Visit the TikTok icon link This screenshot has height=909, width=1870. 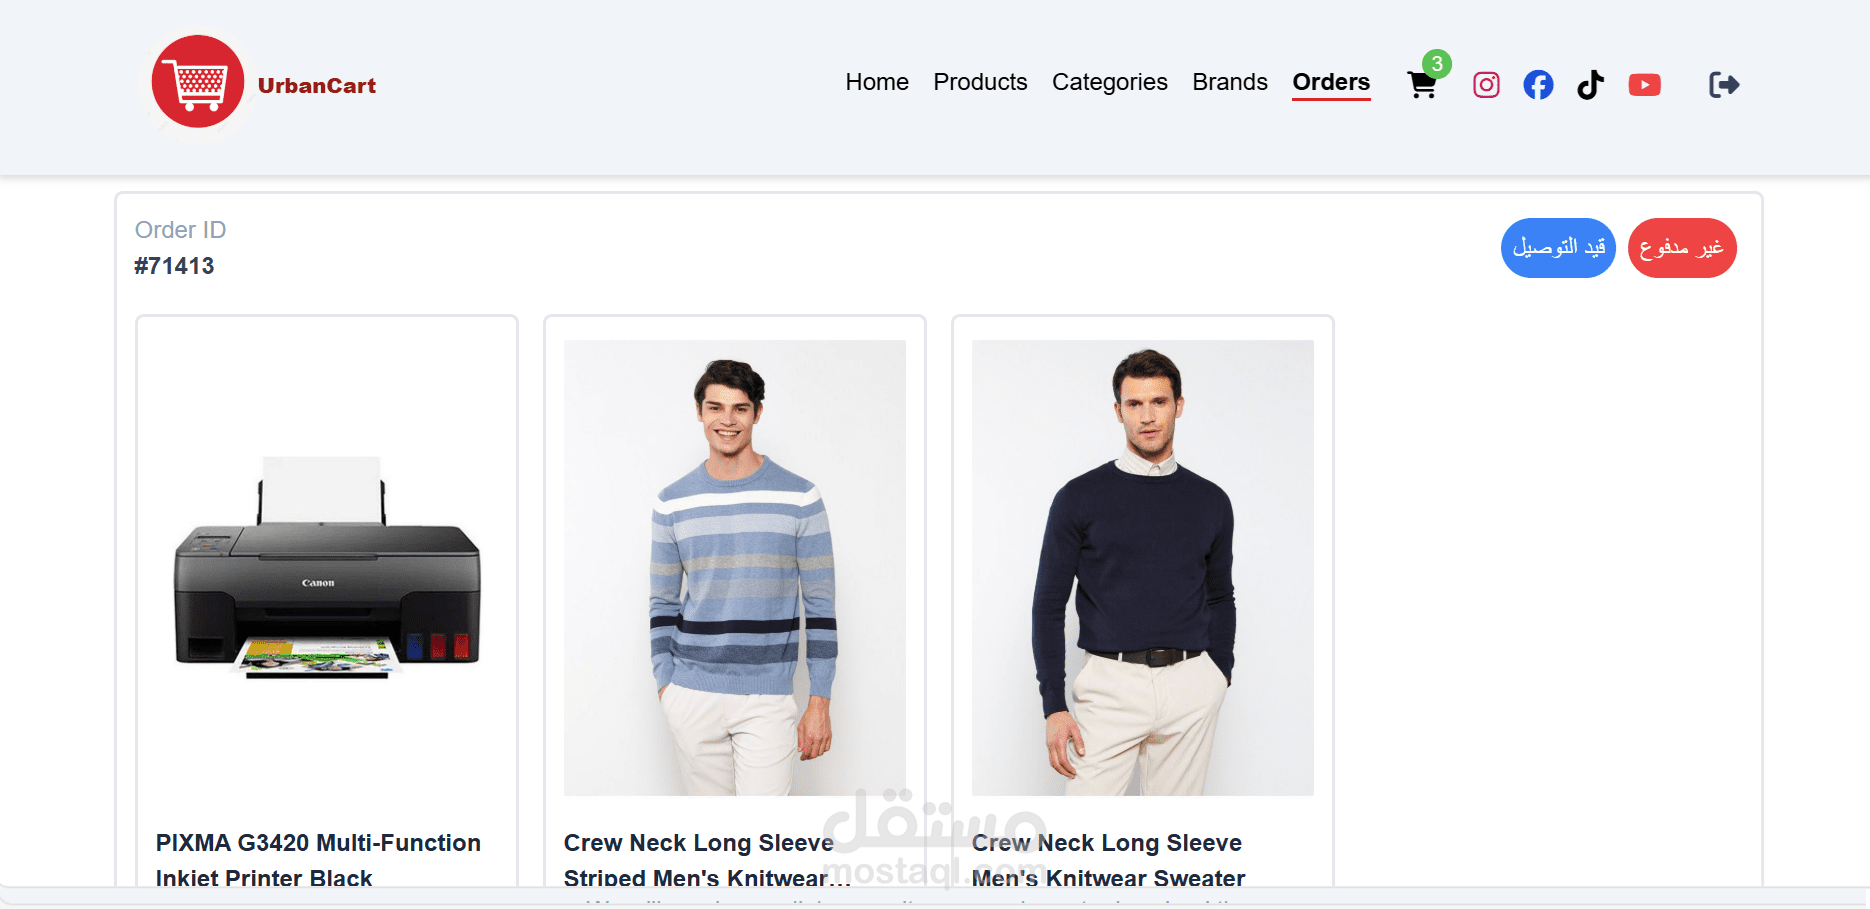click(x=1590, y=85)
